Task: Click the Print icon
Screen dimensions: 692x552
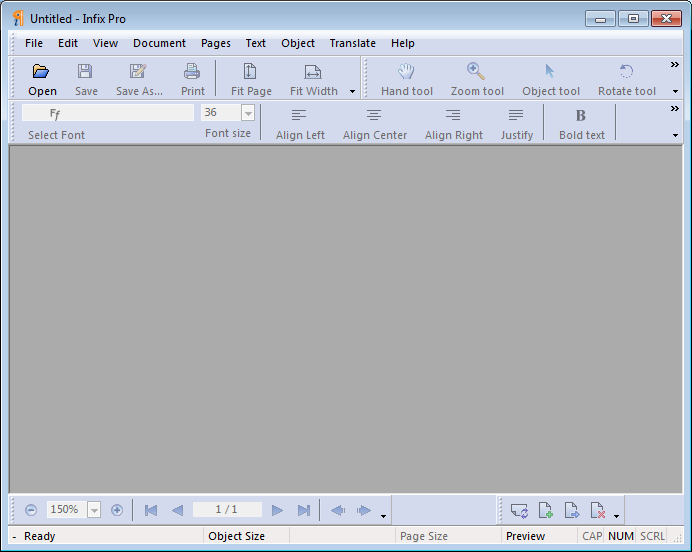Action: point(192,72)
